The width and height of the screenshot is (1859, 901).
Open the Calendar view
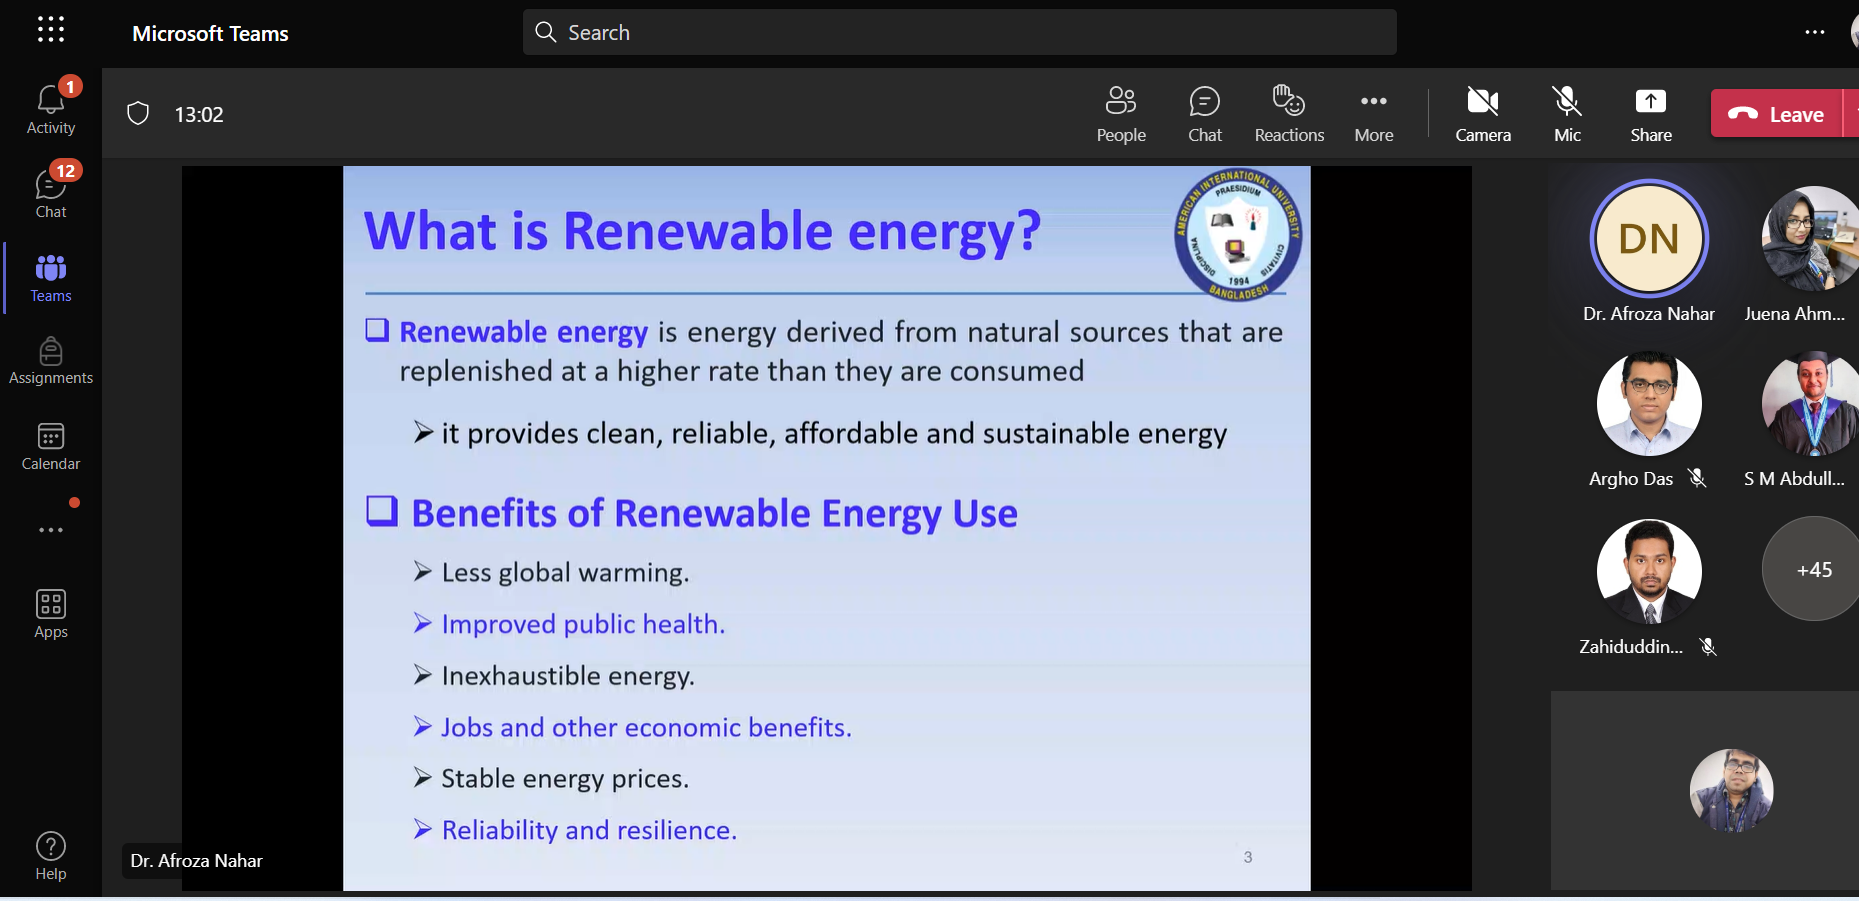50,446
